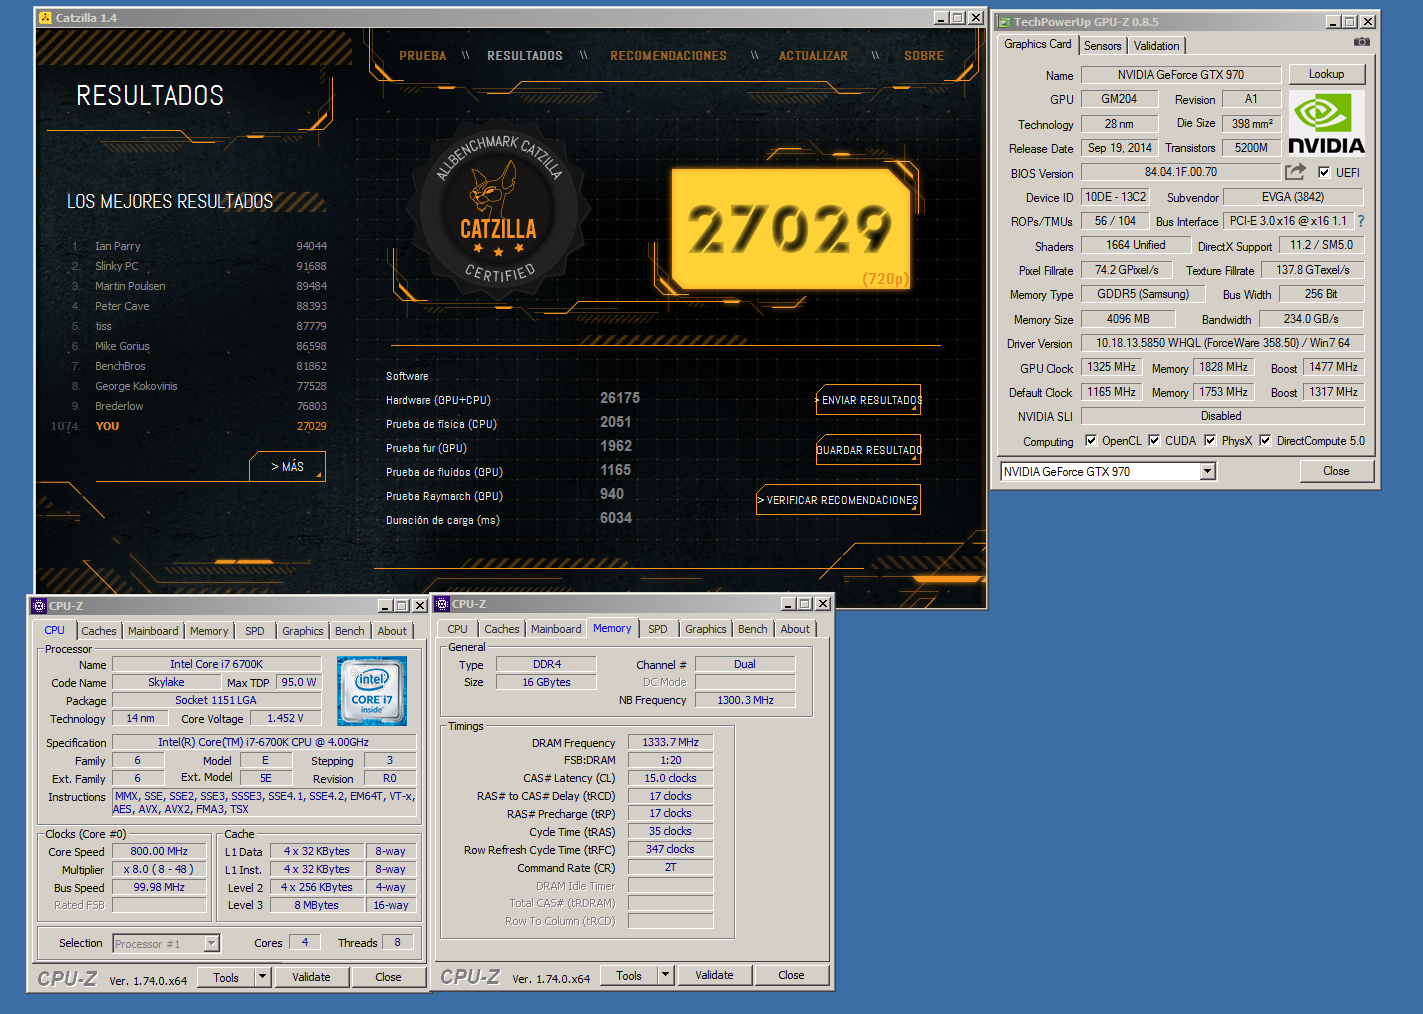Image resolution: width=1423 pixels, height=1014 pixels.
Task: Toggle the PhysX checkbox
Action: [1210, 440]
